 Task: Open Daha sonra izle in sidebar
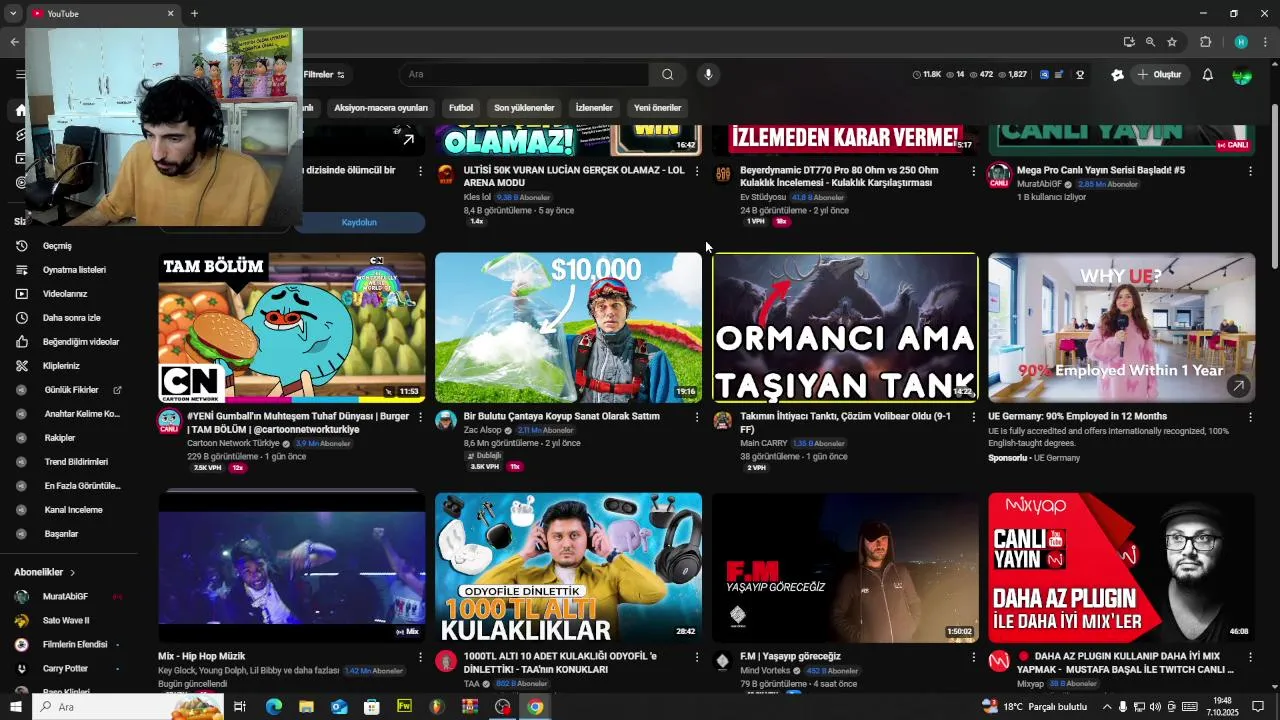(71, 318)
